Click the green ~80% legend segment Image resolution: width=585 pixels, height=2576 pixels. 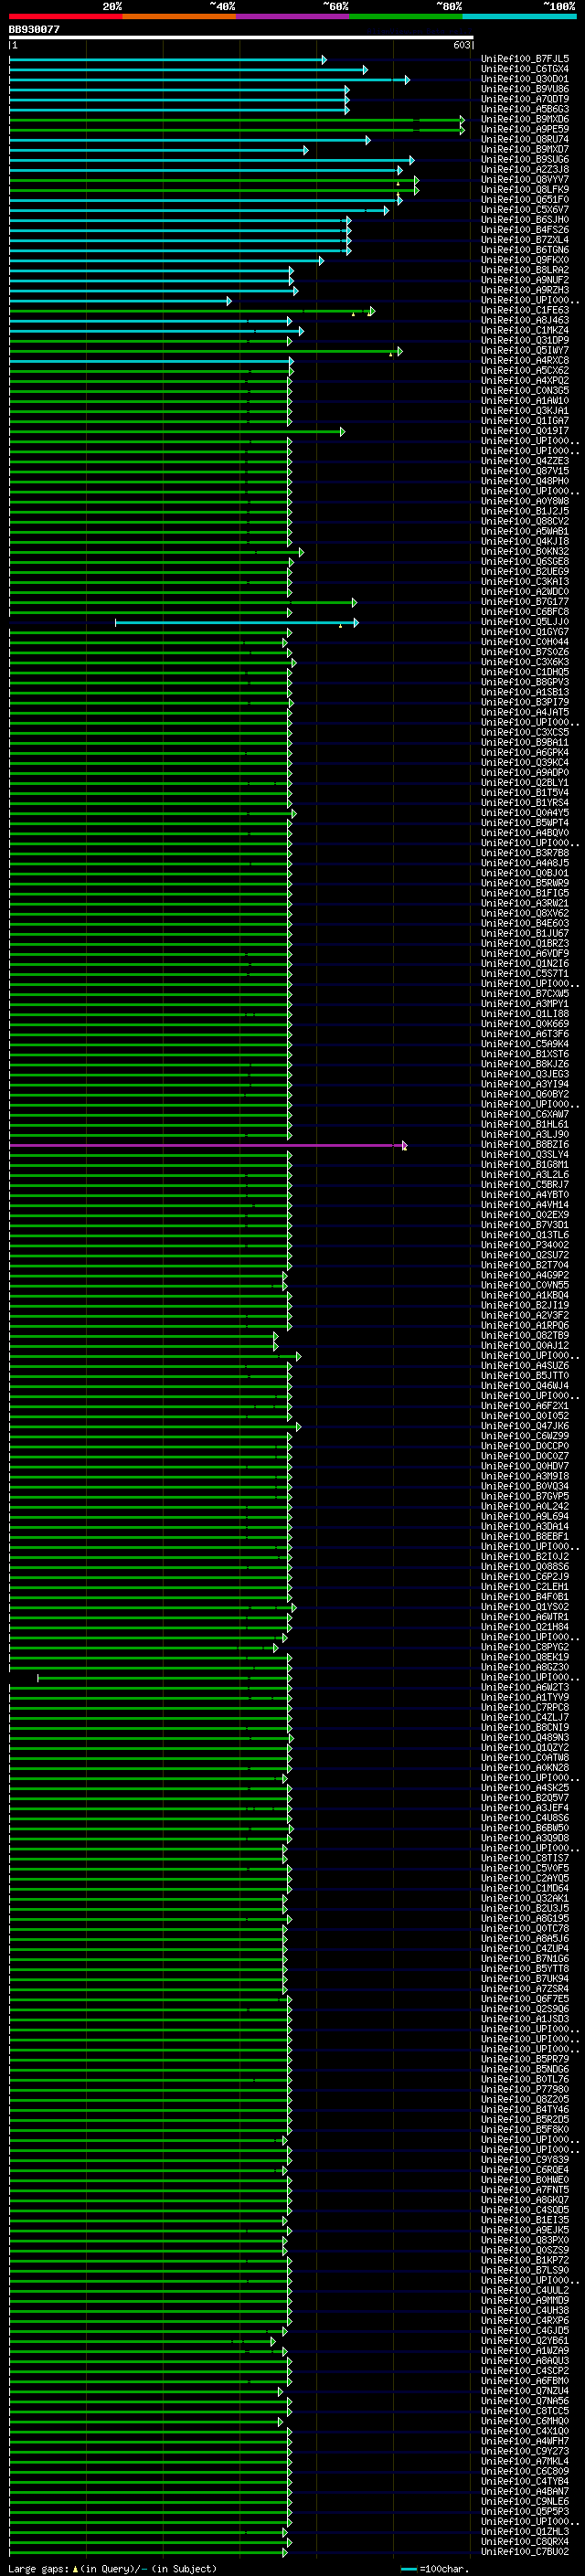coord(406,16)
